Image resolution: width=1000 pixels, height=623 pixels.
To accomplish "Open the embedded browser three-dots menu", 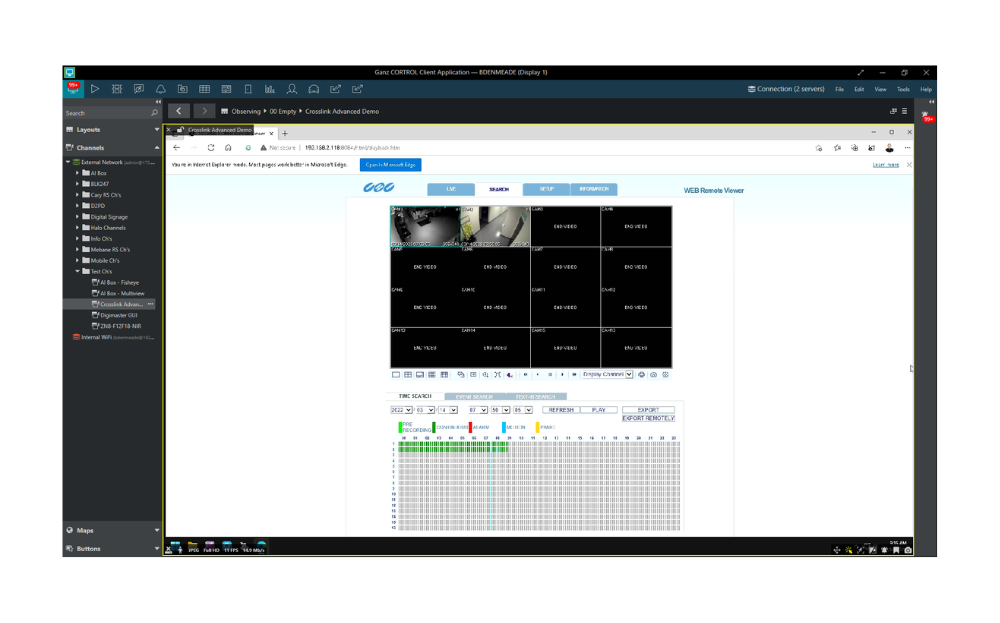I will click(907, 148).
